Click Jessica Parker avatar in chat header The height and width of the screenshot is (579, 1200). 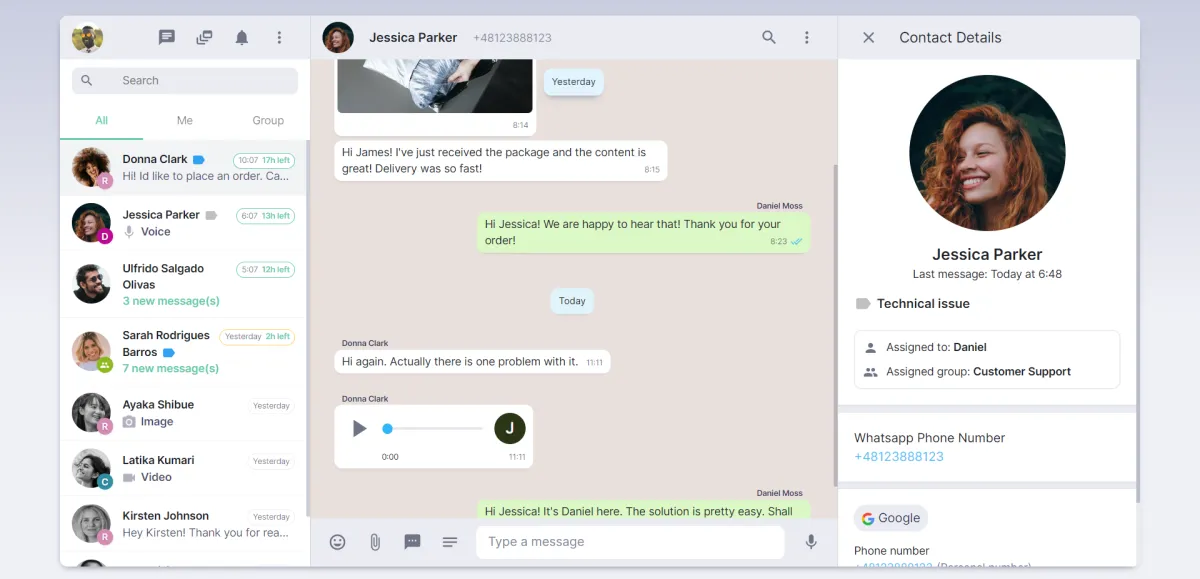pyautogui.click(x=338, y=37)
